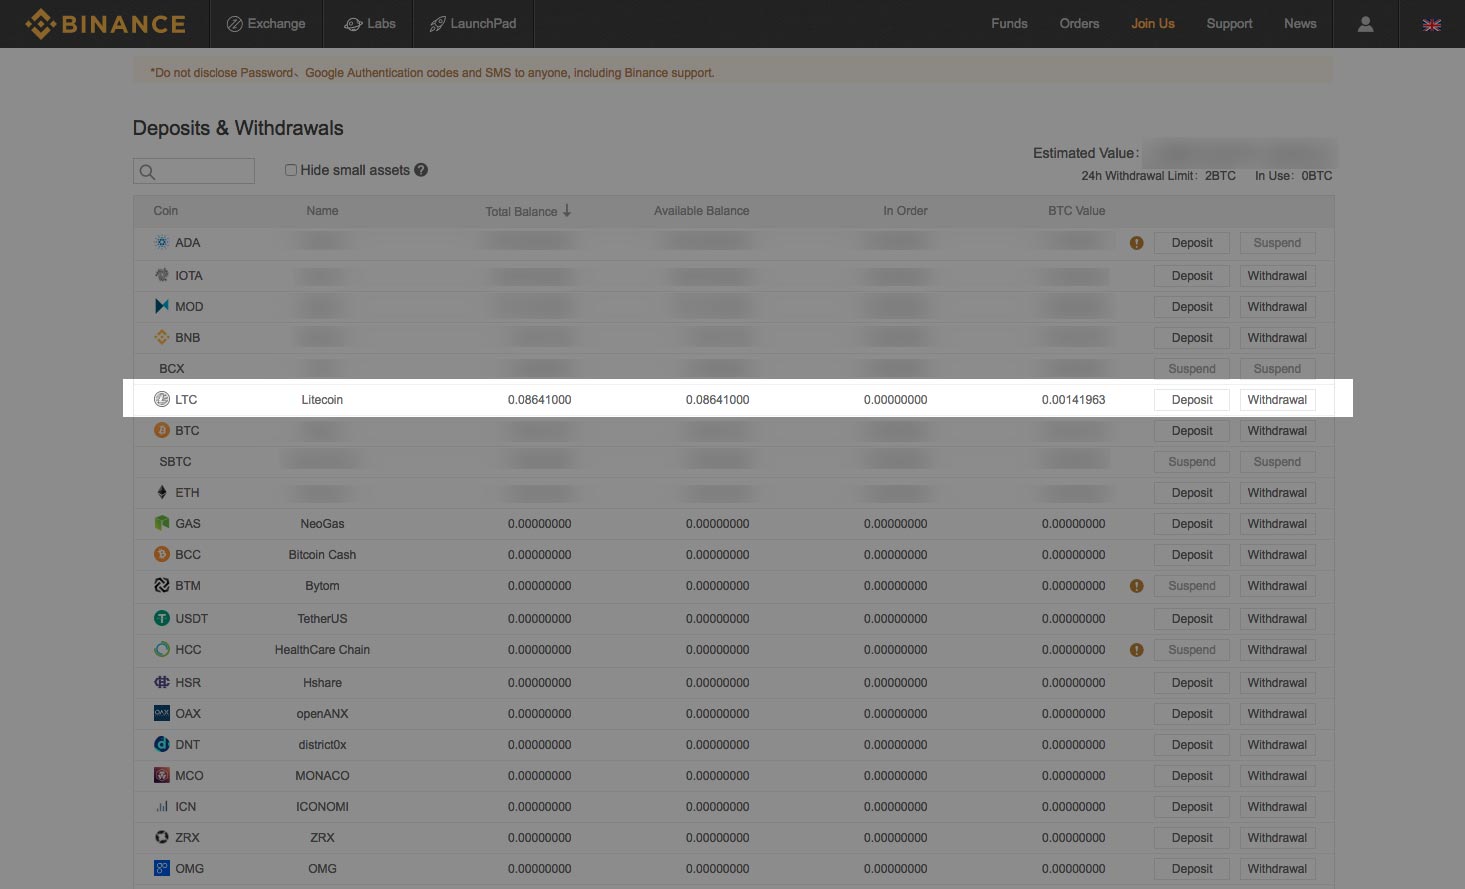Click the ZRX coin icon

(162, 837)
